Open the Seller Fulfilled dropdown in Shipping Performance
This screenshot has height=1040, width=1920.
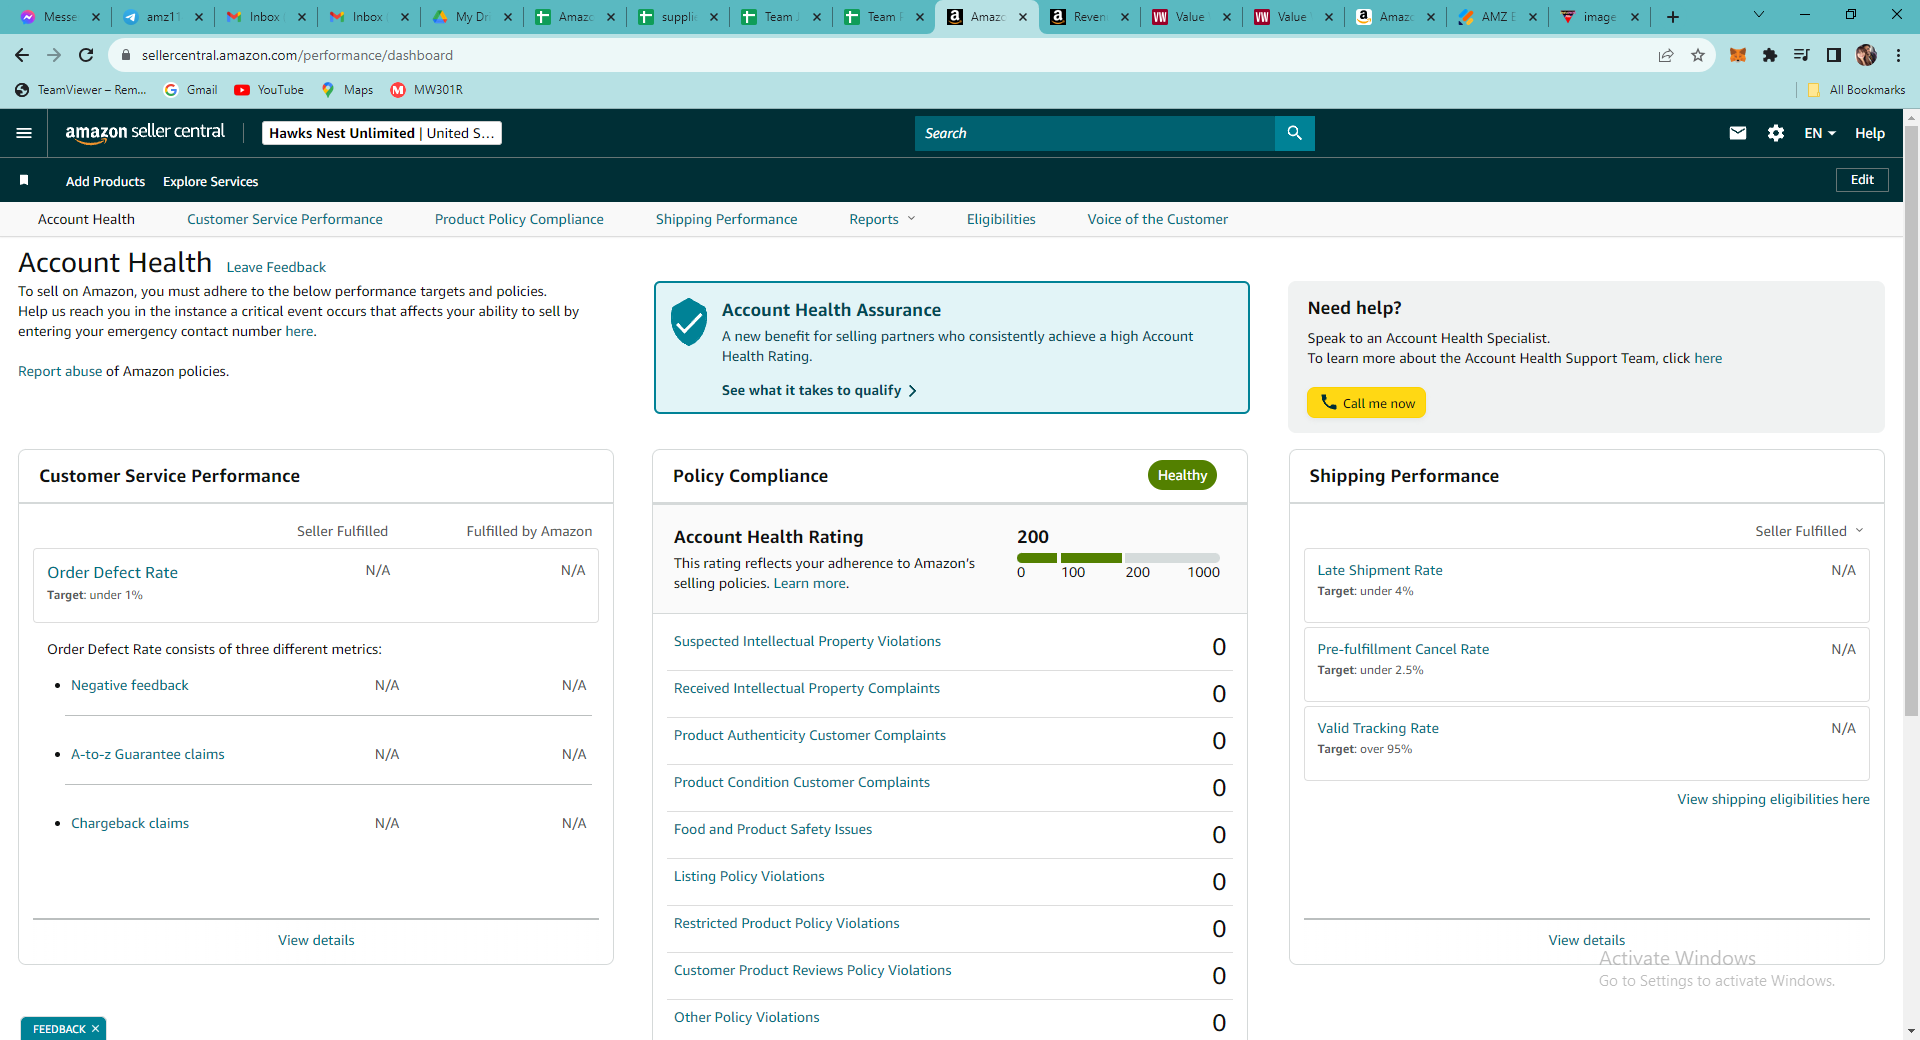pos(1809,531)
